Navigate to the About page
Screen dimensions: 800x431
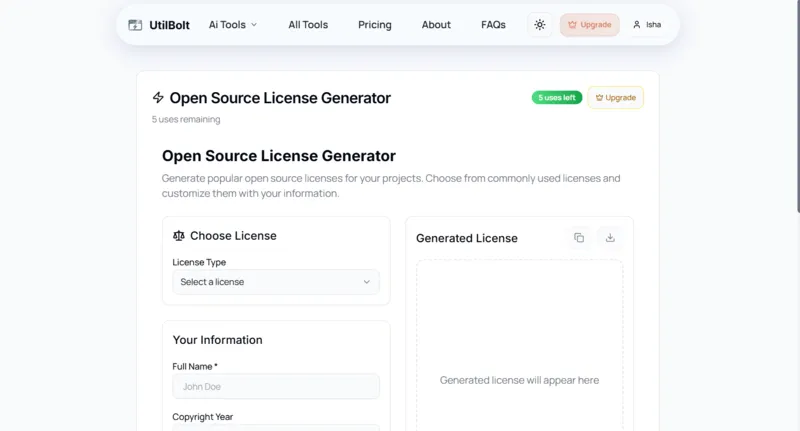[436, 24]
